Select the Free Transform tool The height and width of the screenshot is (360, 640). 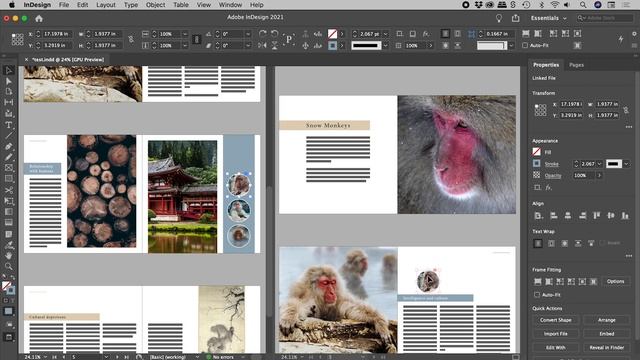(x=9, y=201)
